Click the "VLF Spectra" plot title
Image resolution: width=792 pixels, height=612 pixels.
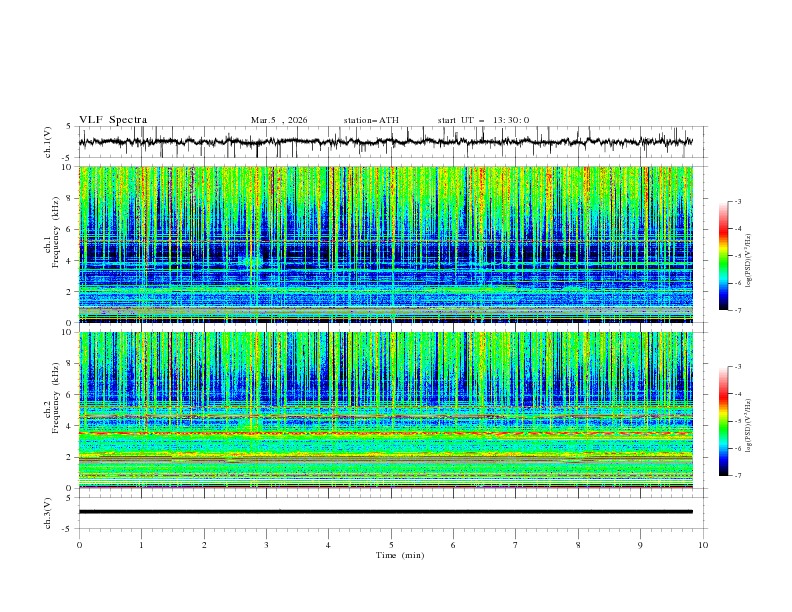click(113, 120)
